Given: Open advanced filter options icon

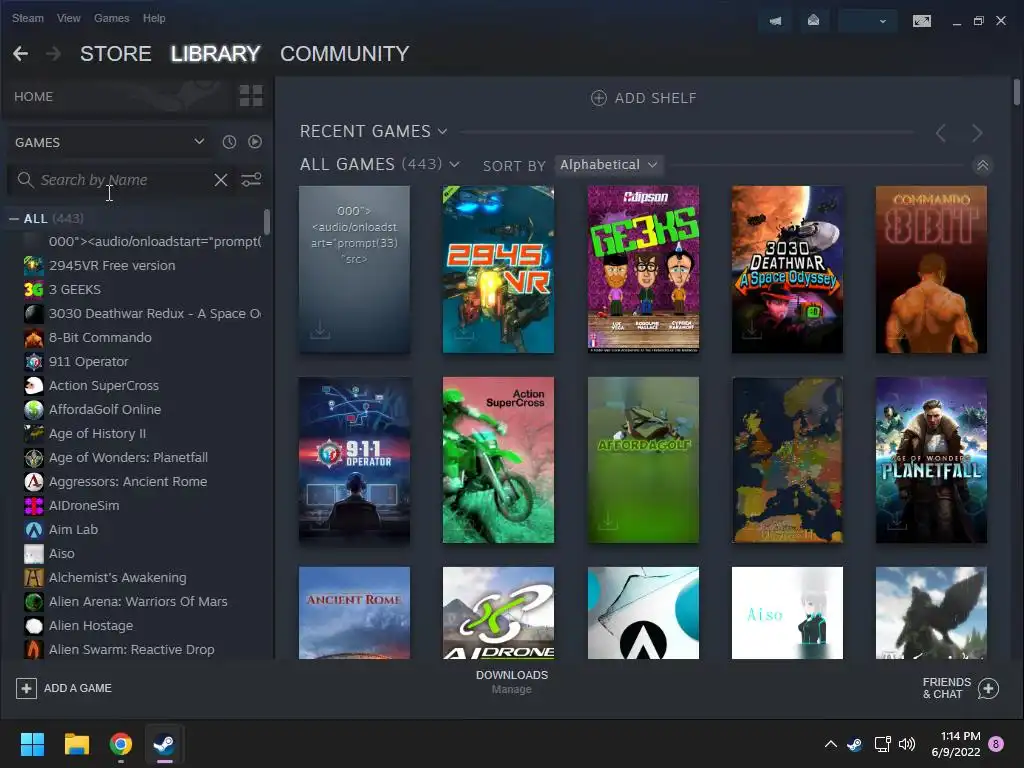Looking at the screenshot, I should 251,180.
